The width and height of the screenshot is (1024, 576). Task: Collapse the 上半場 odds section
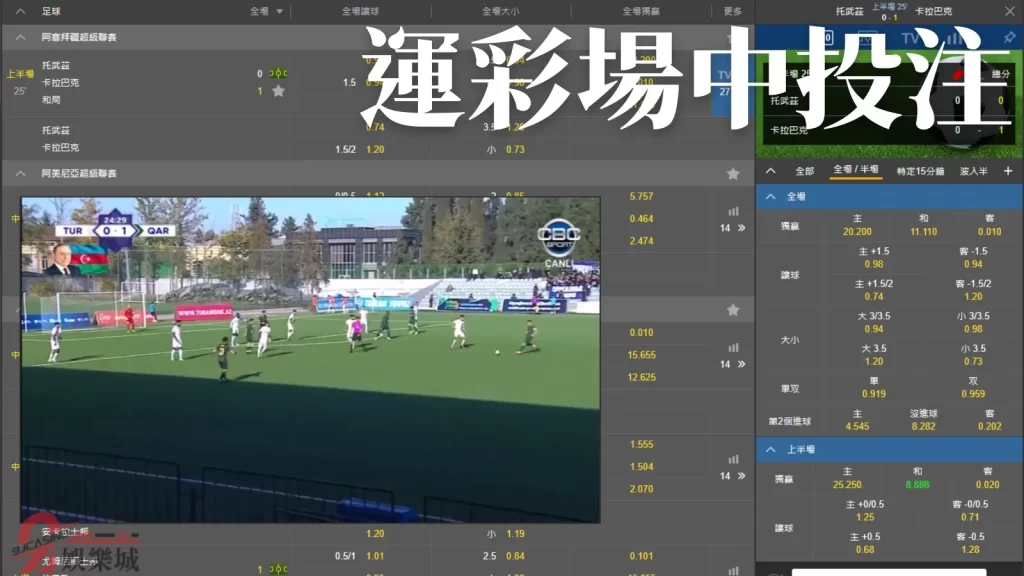click(x=770, y=450)
